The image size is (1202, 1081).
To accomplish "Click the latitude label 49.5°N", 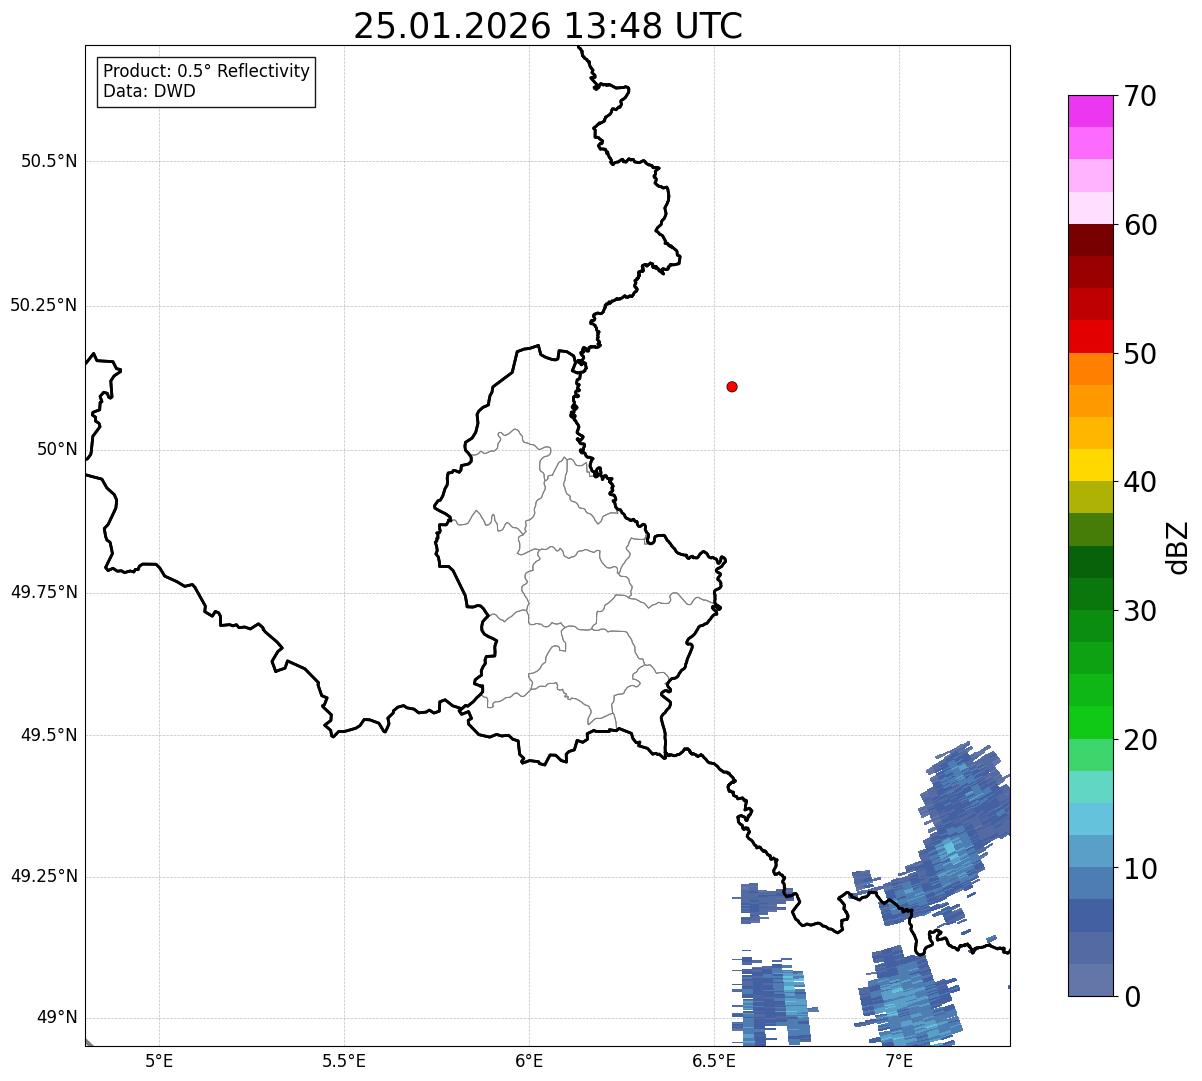I will point(49,735).
